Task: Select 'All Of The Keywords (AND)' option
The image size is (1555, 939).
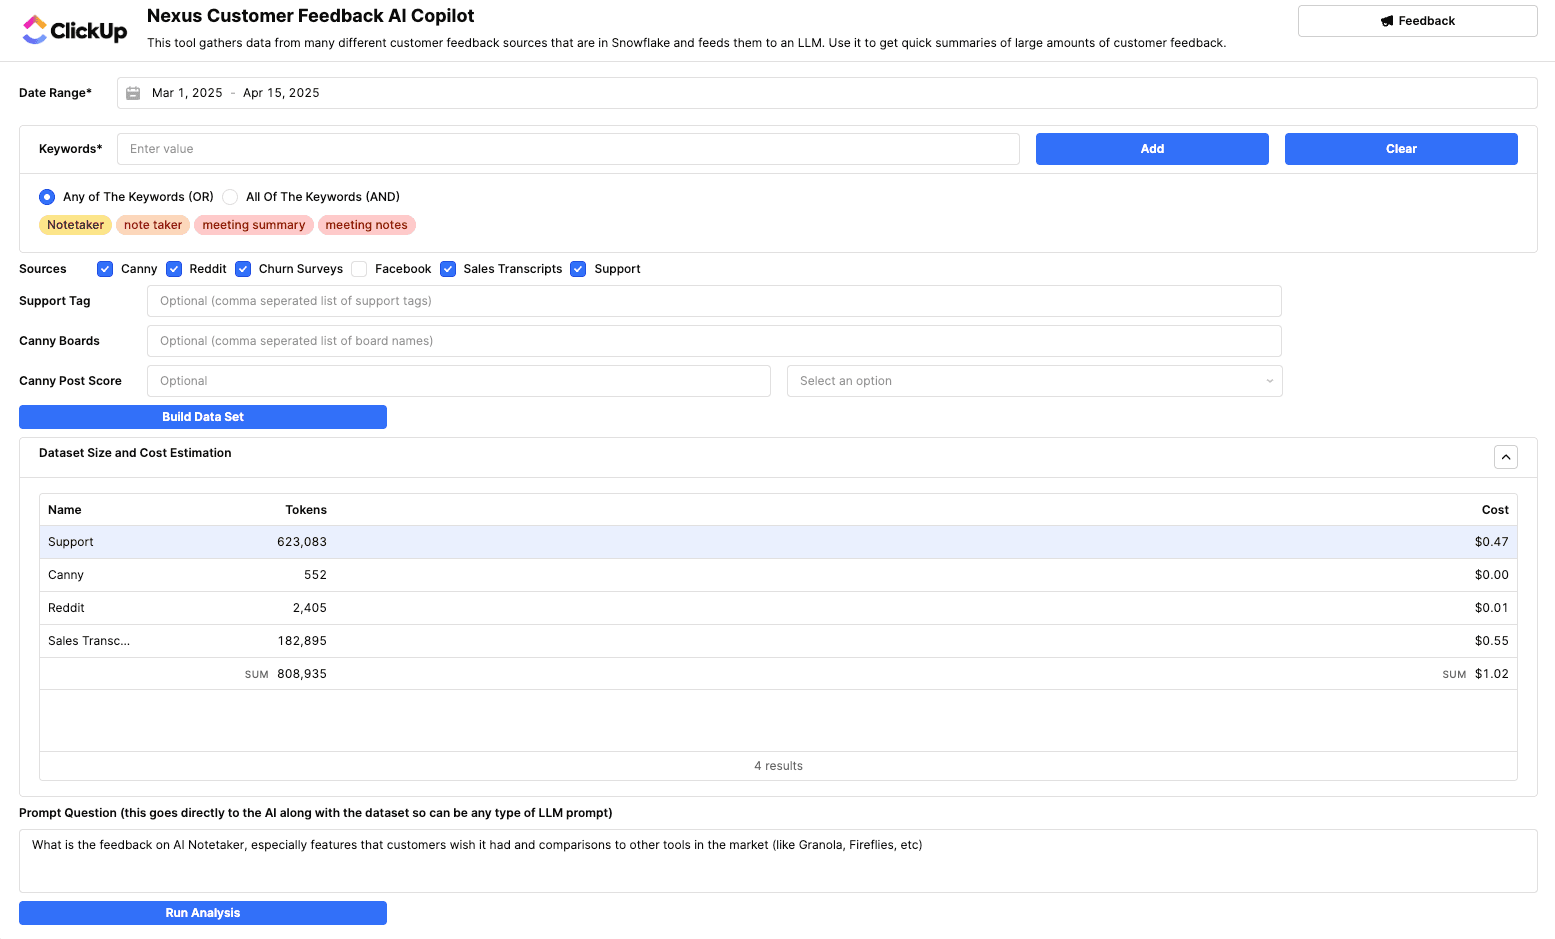Action: point(229,197)
